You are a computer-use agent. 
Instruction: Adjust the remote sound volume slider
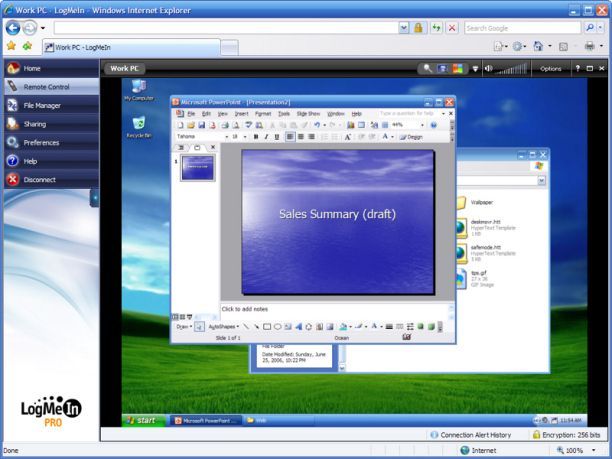pos(511,69)
